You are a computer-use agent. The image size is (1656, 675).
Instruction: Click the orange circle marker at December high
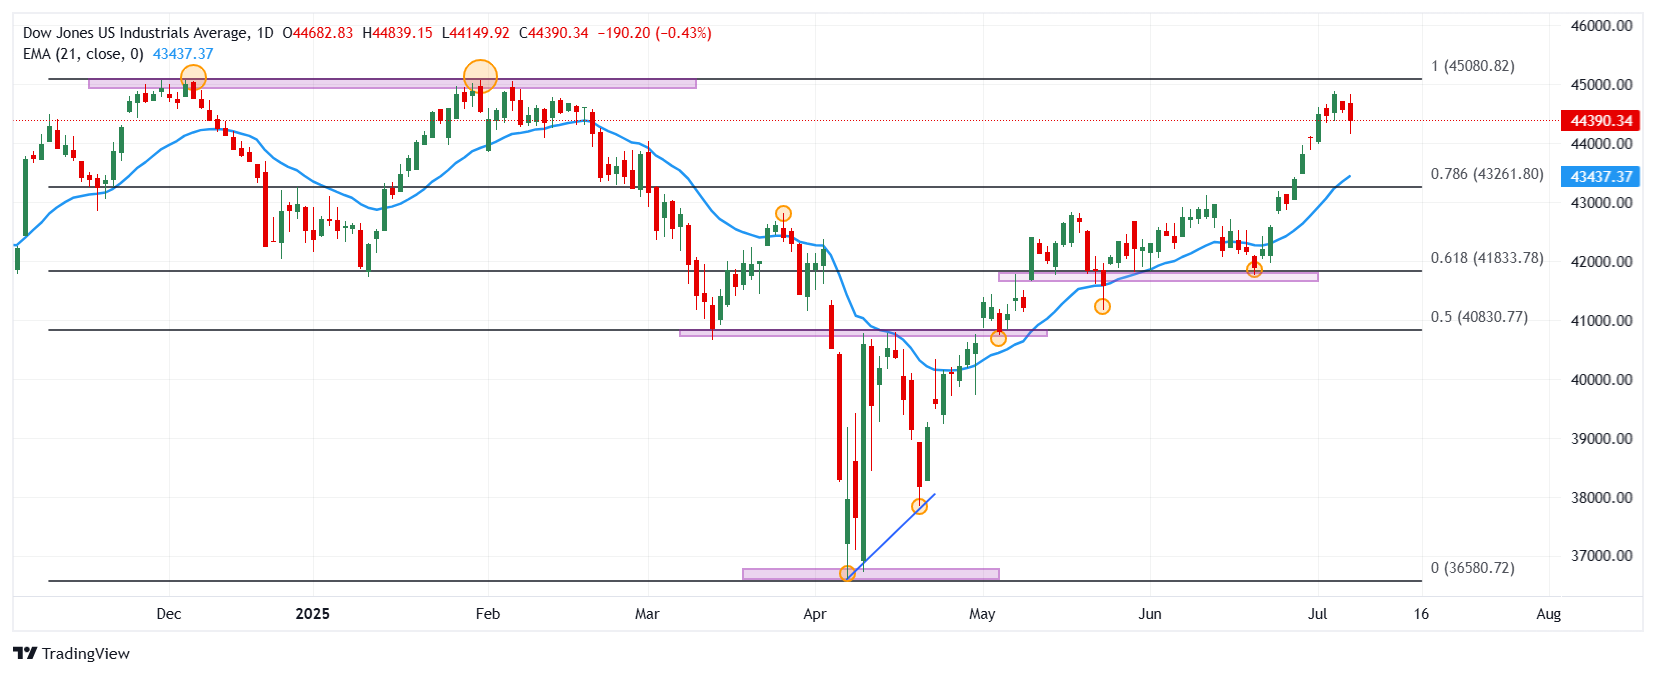tap(193, 77)
